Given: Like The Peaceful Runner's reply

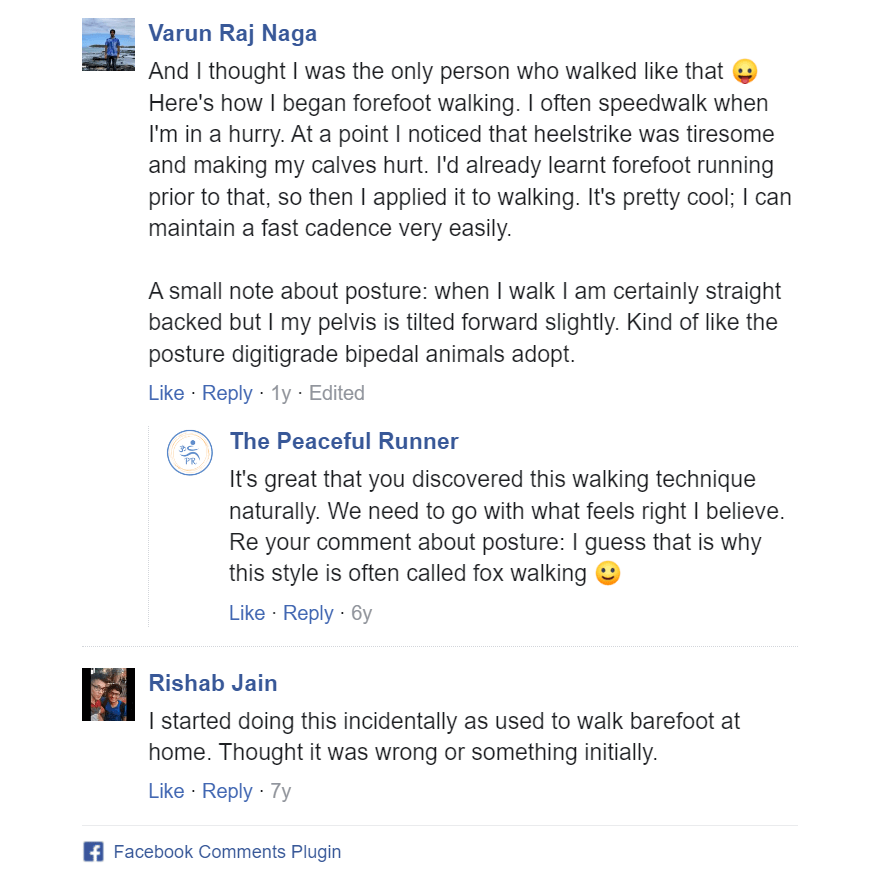Looking at the screenshot, I should (247, 613).
